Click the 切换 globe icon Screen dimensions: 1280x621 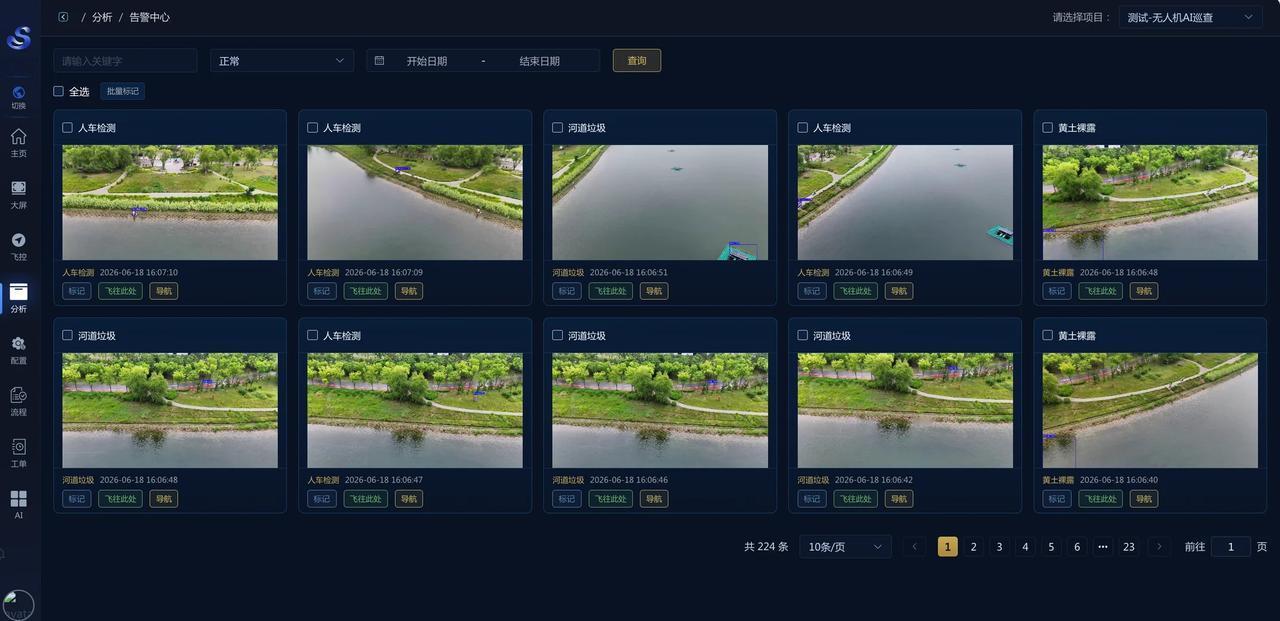click(18, 92)
